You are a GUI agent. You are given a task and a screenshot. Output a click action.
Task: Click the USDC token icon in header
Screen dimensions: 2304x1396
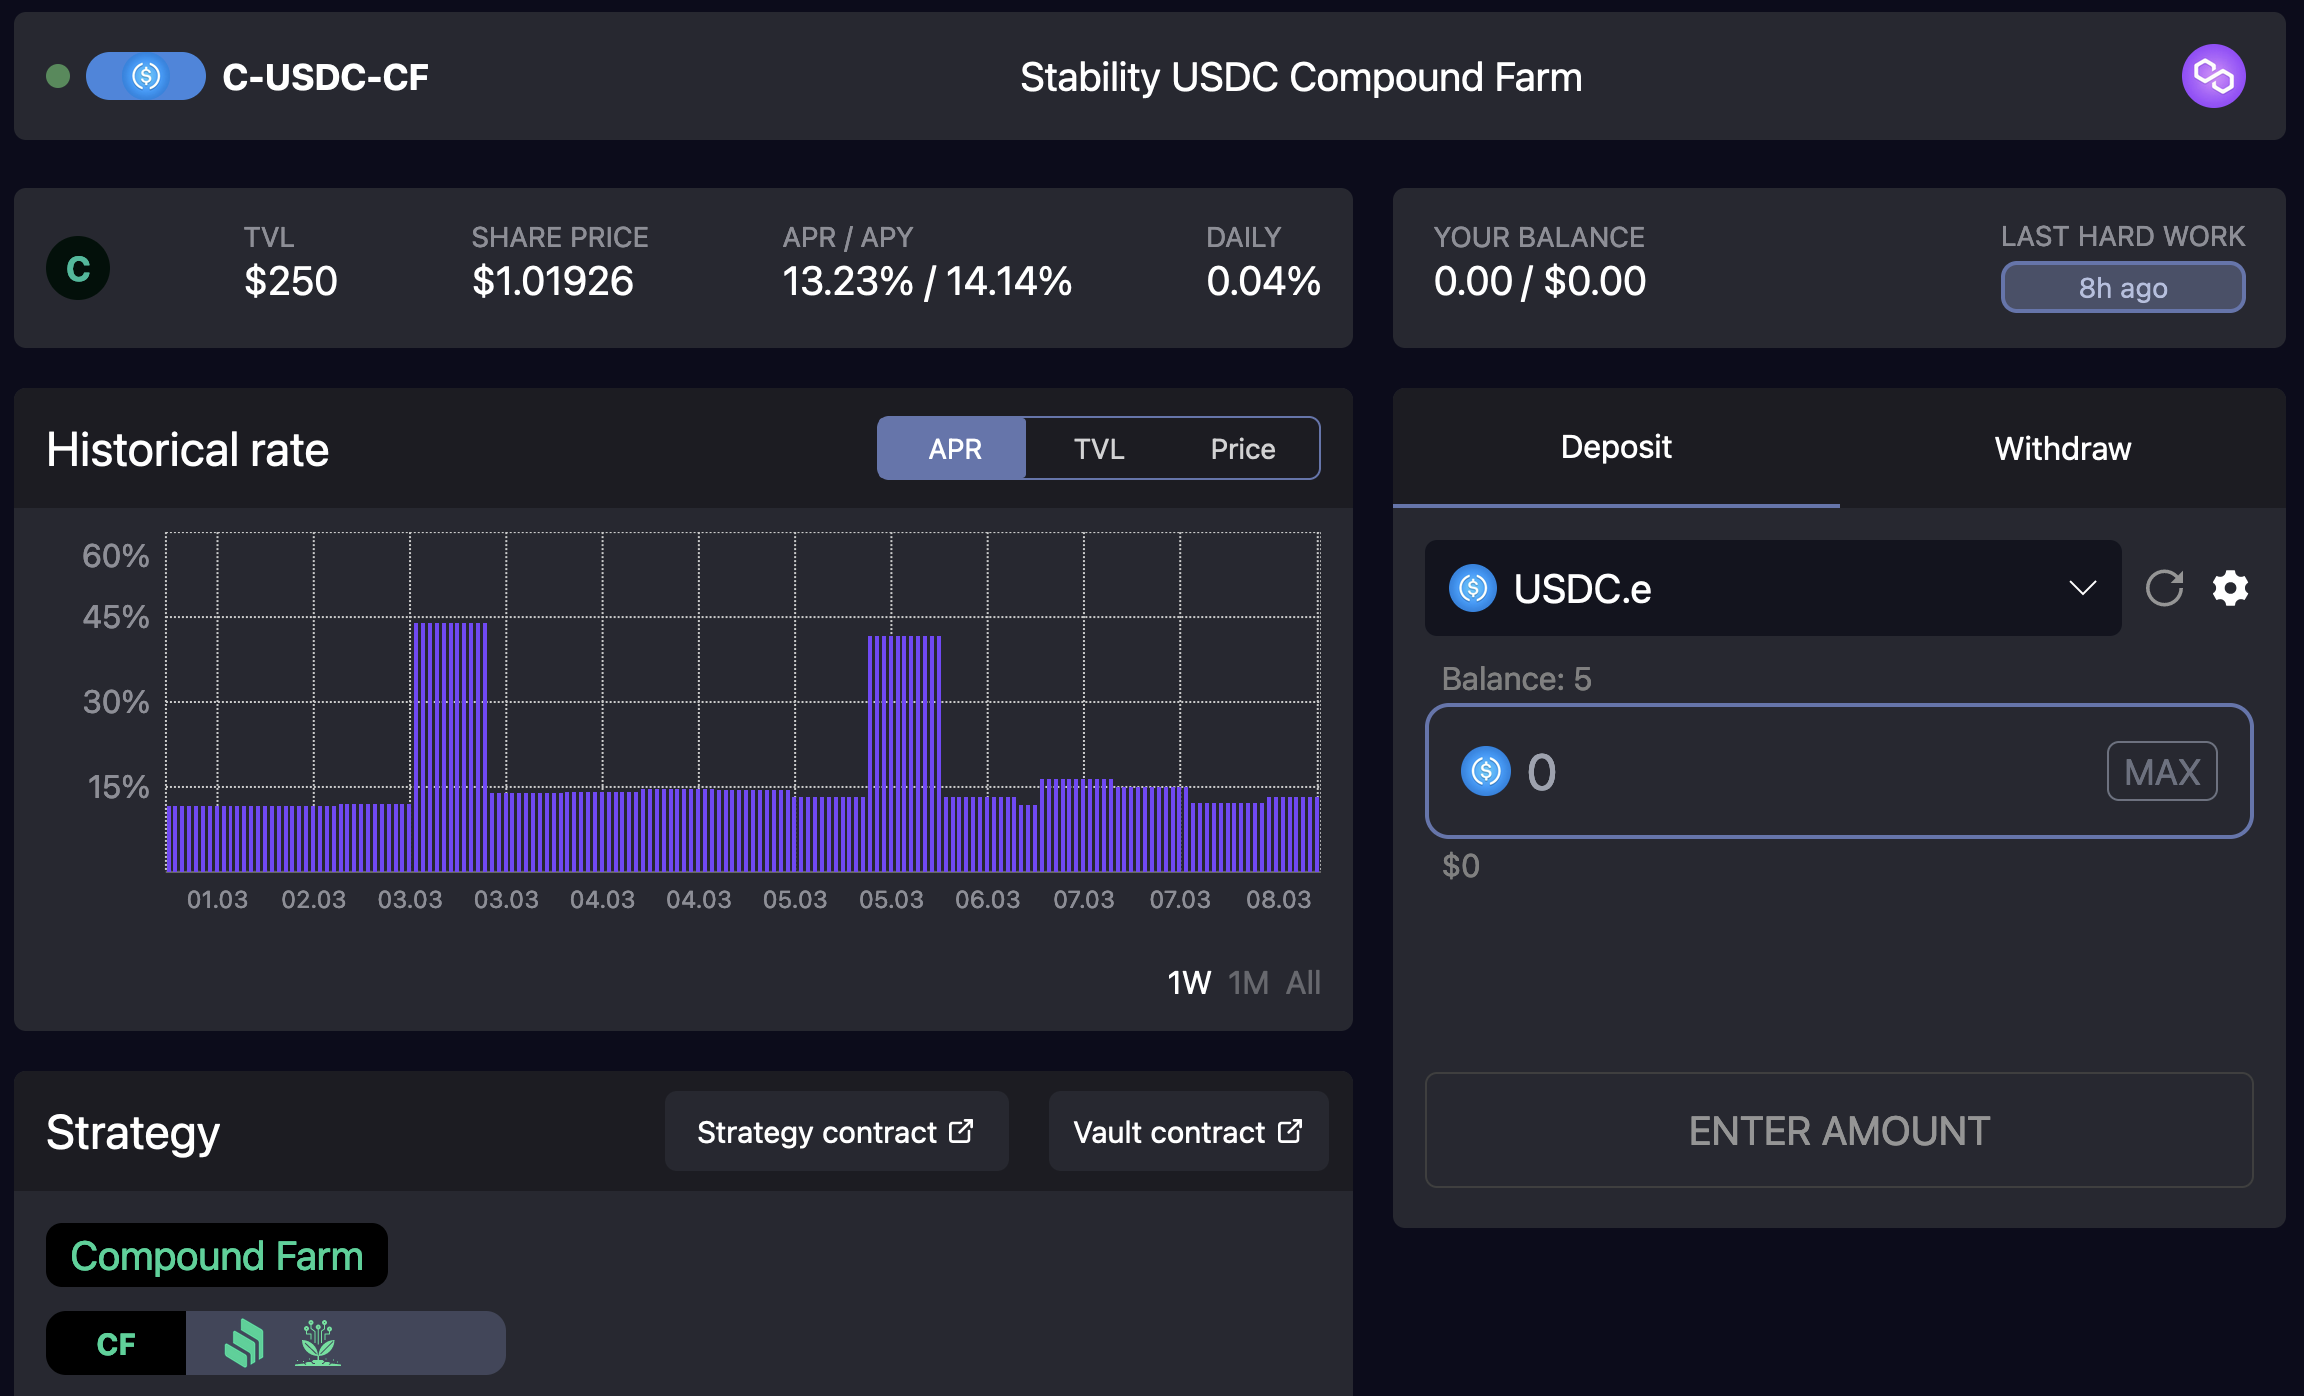coord(146,76)
